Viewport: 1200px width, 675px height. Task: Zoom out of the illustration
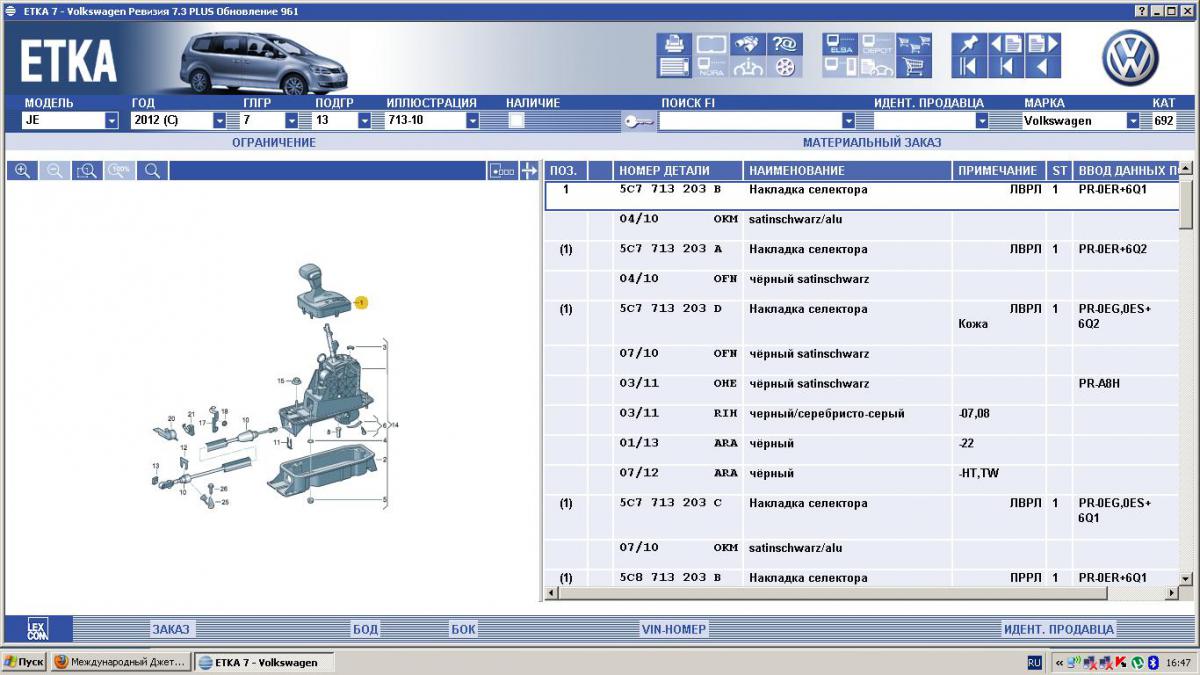click(x=55, y=171)
